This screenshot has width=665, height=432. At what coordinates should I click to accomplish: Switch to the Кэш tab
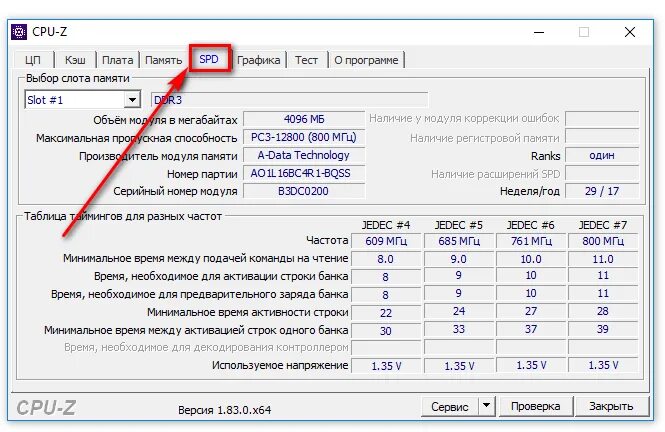tap(75, 60)
